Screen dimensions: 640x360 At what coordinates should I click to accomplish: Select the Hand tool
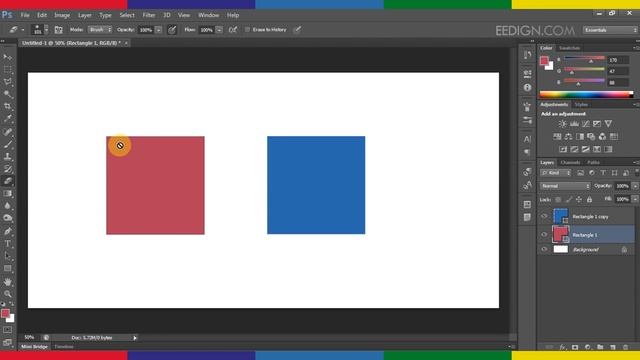click(x=8, y=282)
